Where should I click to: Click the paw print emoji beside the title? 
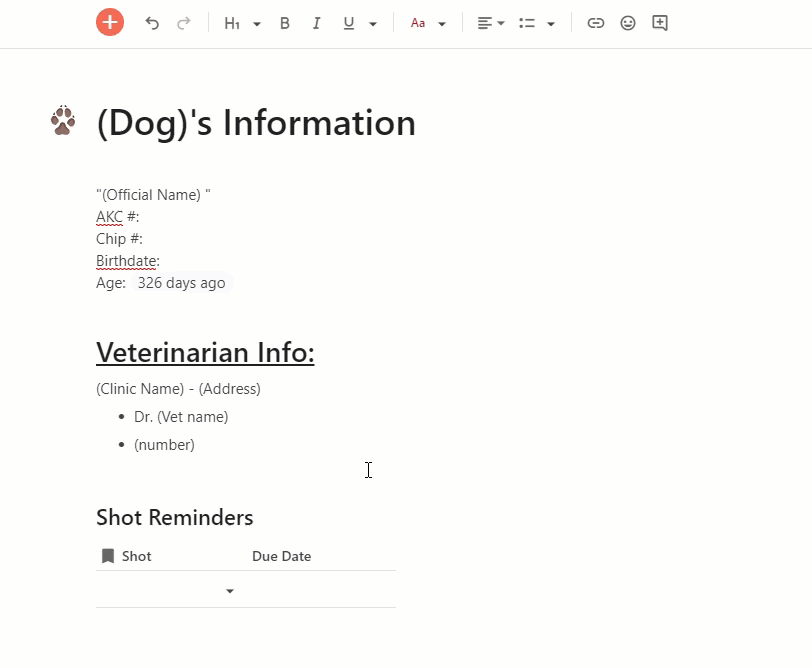coord(62,118)
